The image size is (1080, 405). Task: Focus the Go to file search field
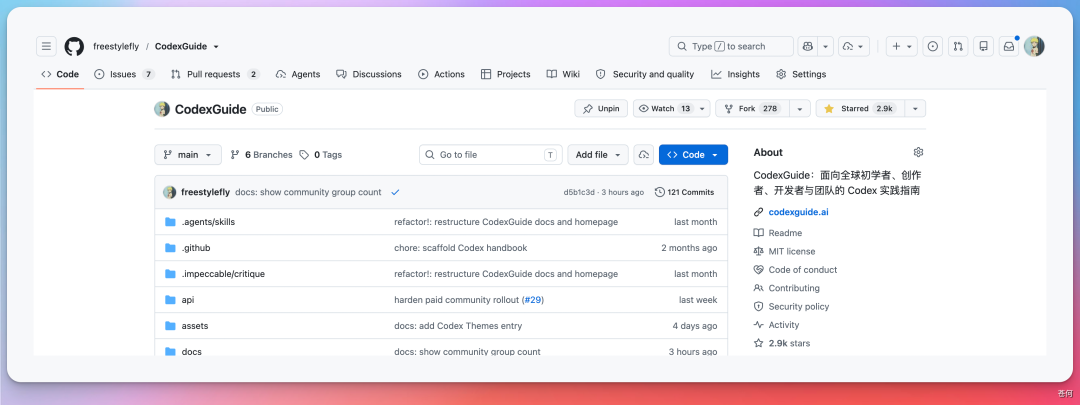(x=490, y=155)
